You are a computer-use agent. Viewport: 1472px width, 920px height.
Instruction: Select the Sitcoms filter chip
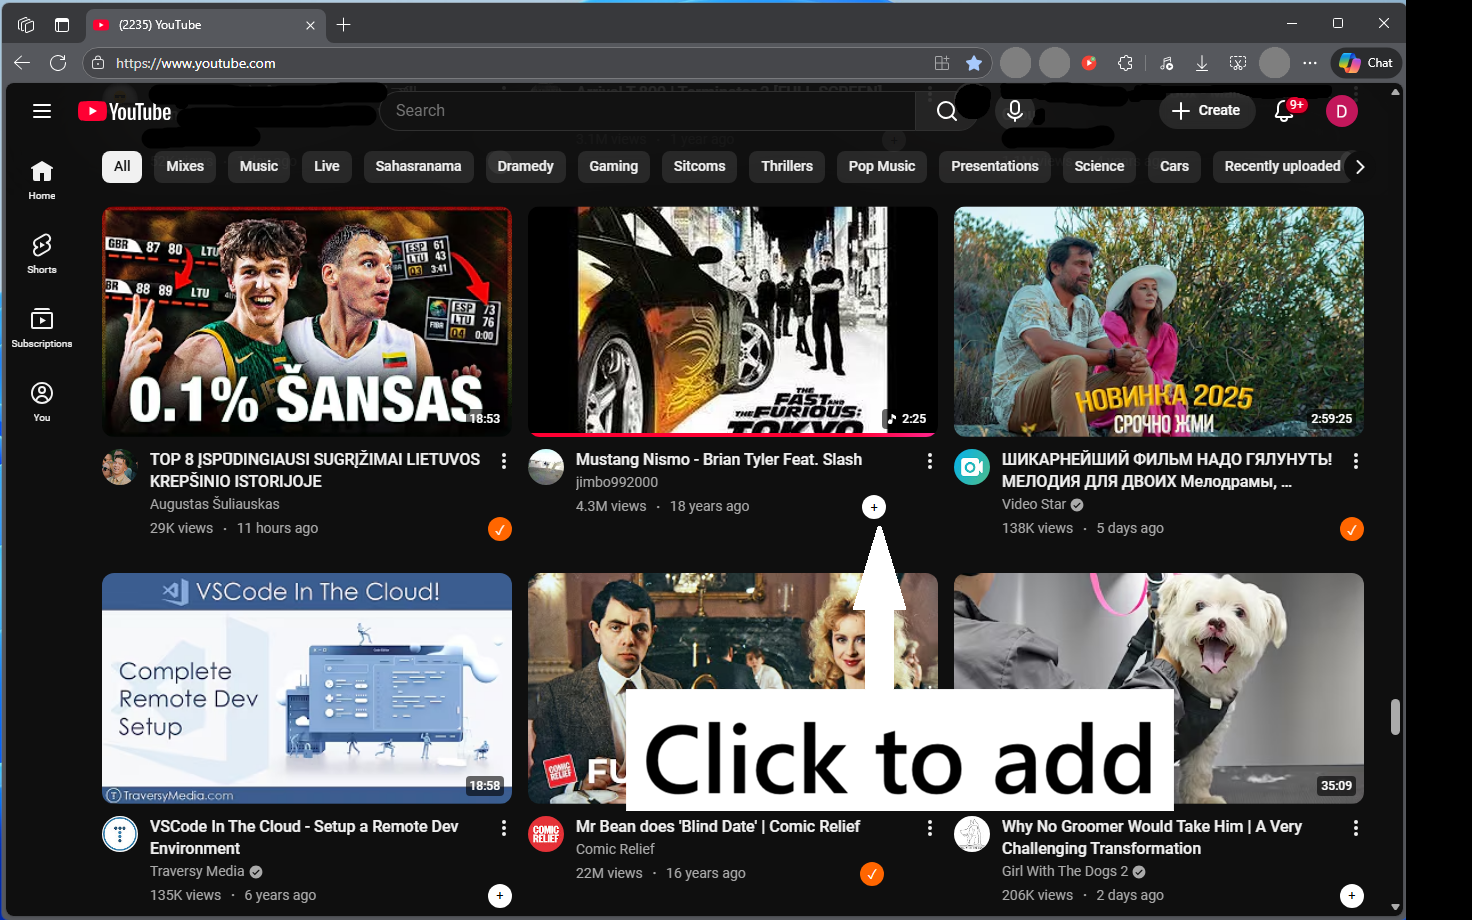click(700, 167)
